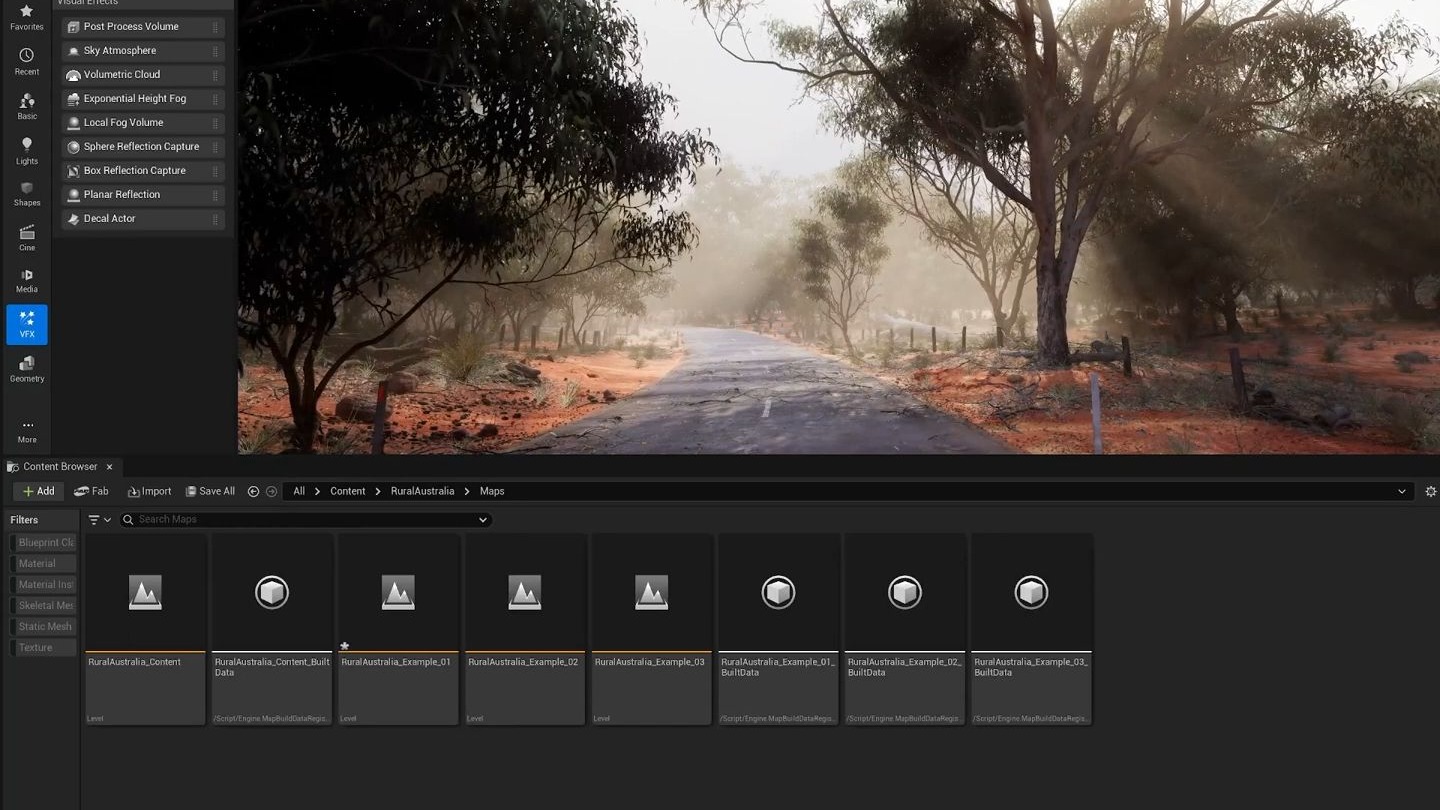This screenshot has height=810, width=1440.
Task: Expand the chevron after RuralAustralia breadcrumb
Action: tap(467, 492)
